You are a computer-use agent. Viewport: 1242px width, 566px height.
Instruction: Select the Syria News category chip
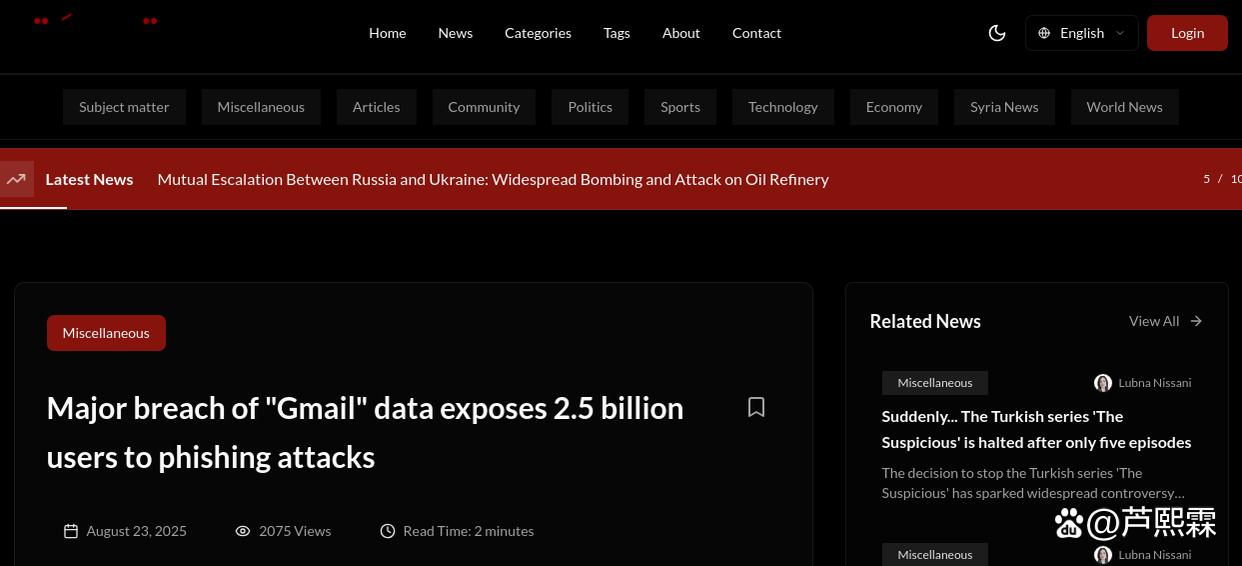pyautogui.click(x=1004, y=107)
